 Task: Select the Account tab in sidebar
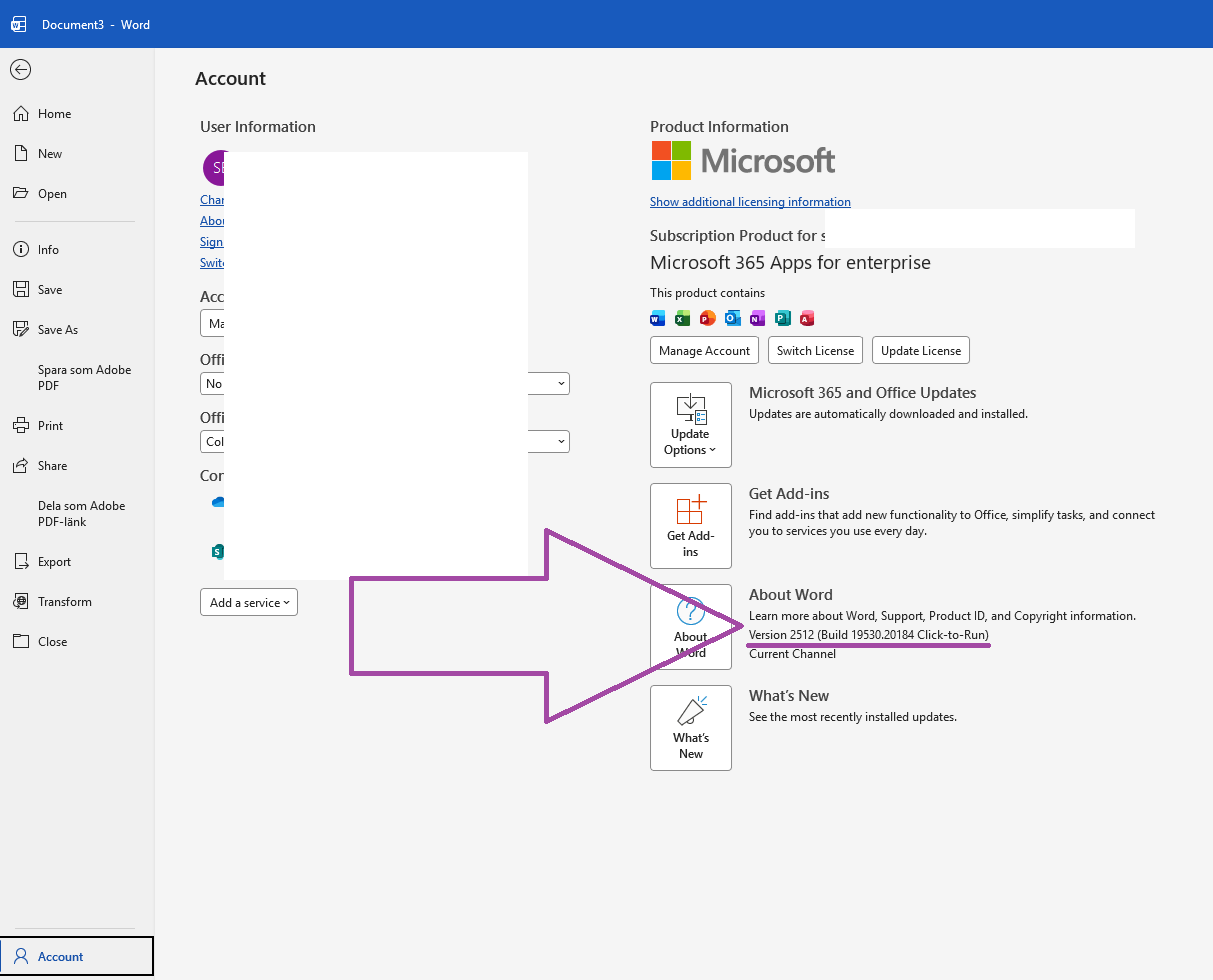[77, 956]
